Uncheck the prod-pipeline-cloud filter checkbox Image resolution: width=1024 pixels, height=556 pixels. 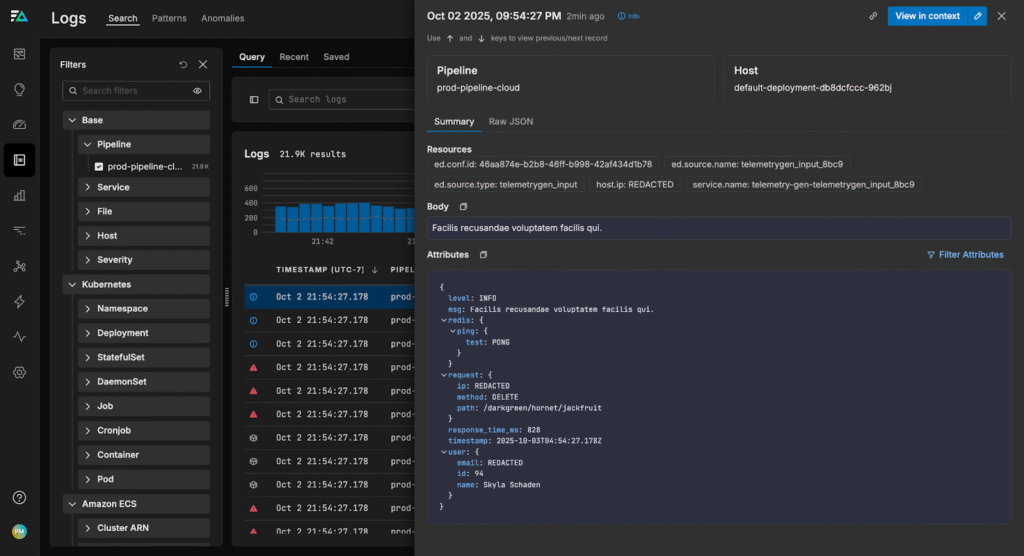[x=99, y=167]
